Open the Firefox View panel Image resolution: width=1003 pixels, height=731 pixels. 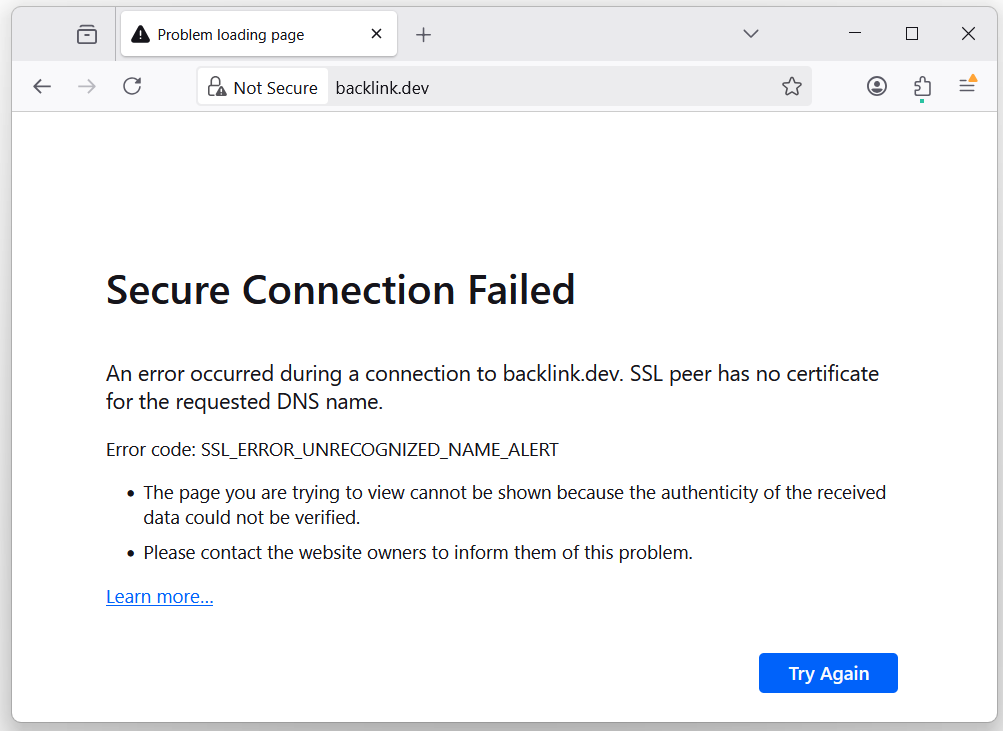87,33
